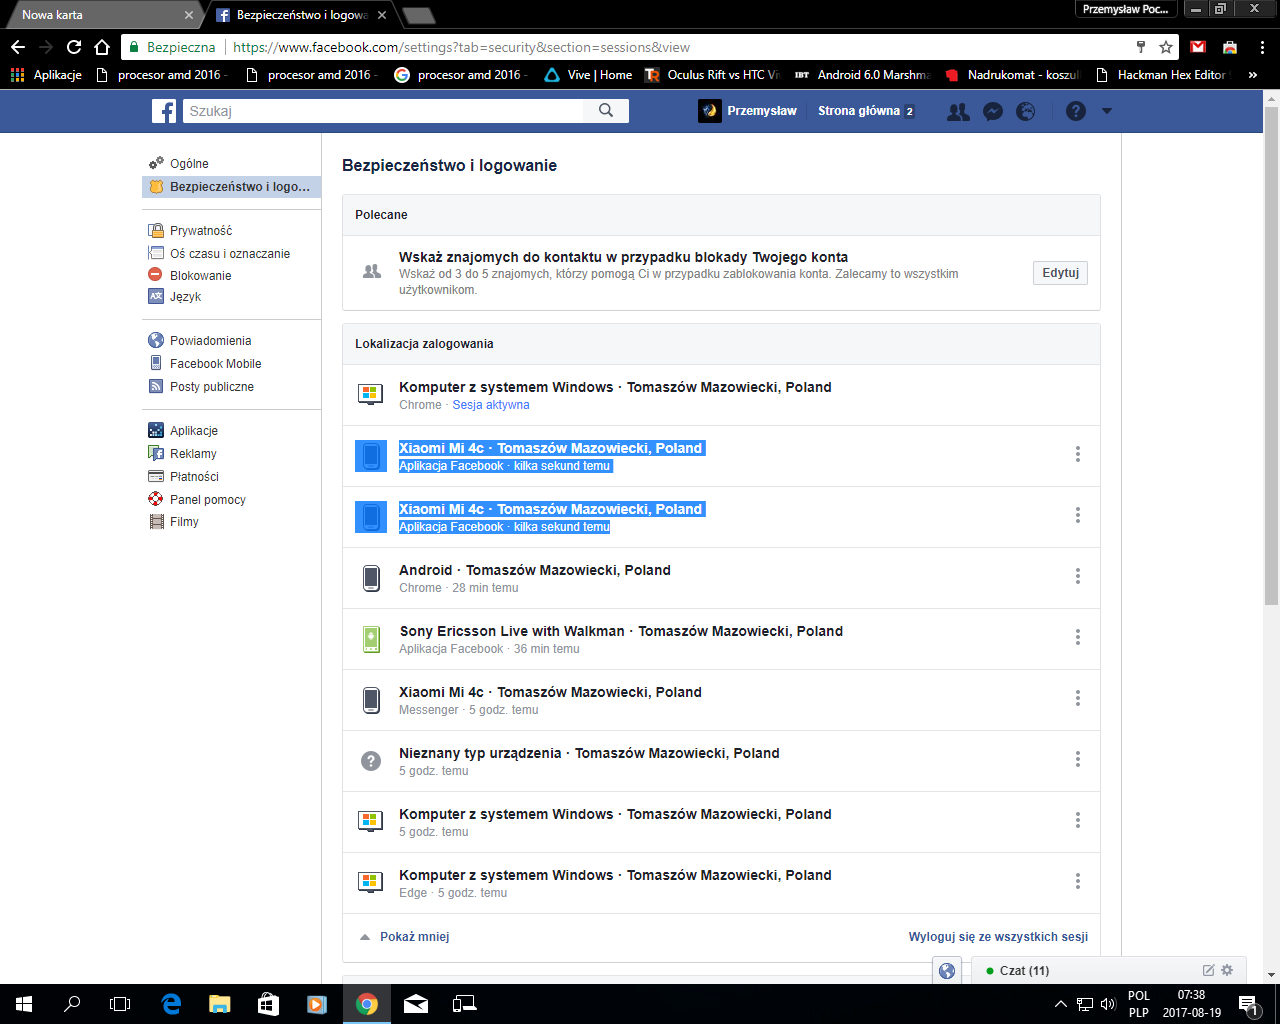This screenshot has width=1280, height=1024.
Task: Bookmark page with the star icon
Action: pos(1166,47)
